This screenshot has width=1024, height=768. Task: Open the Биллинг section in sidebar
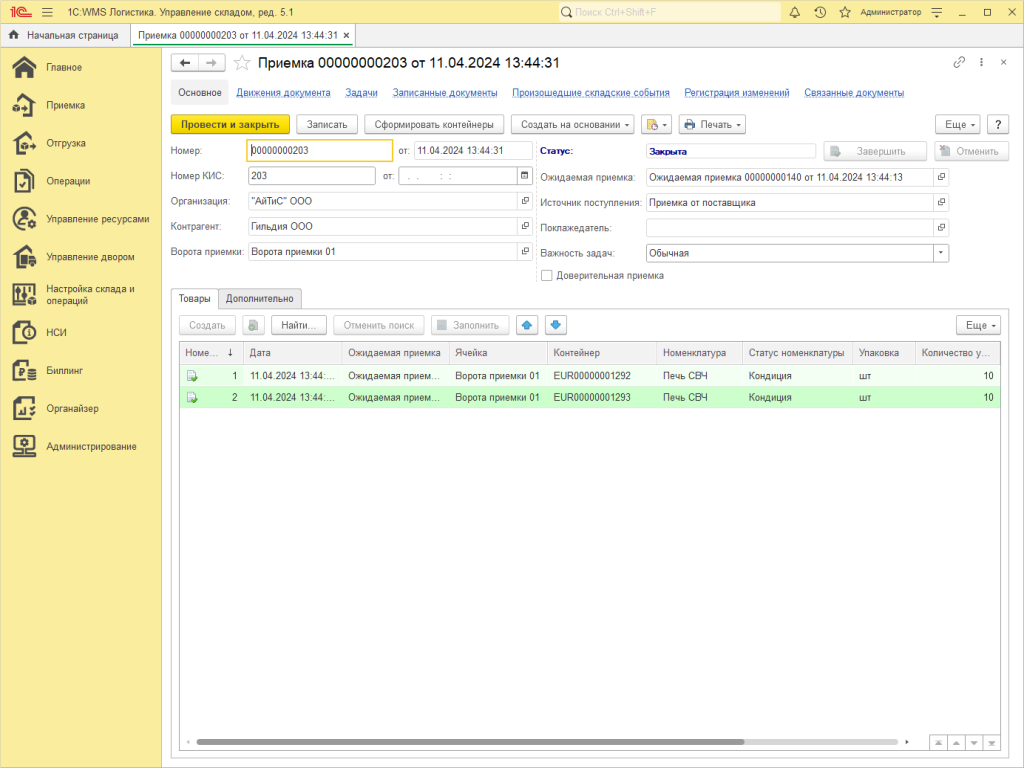[x=64, y=370]
